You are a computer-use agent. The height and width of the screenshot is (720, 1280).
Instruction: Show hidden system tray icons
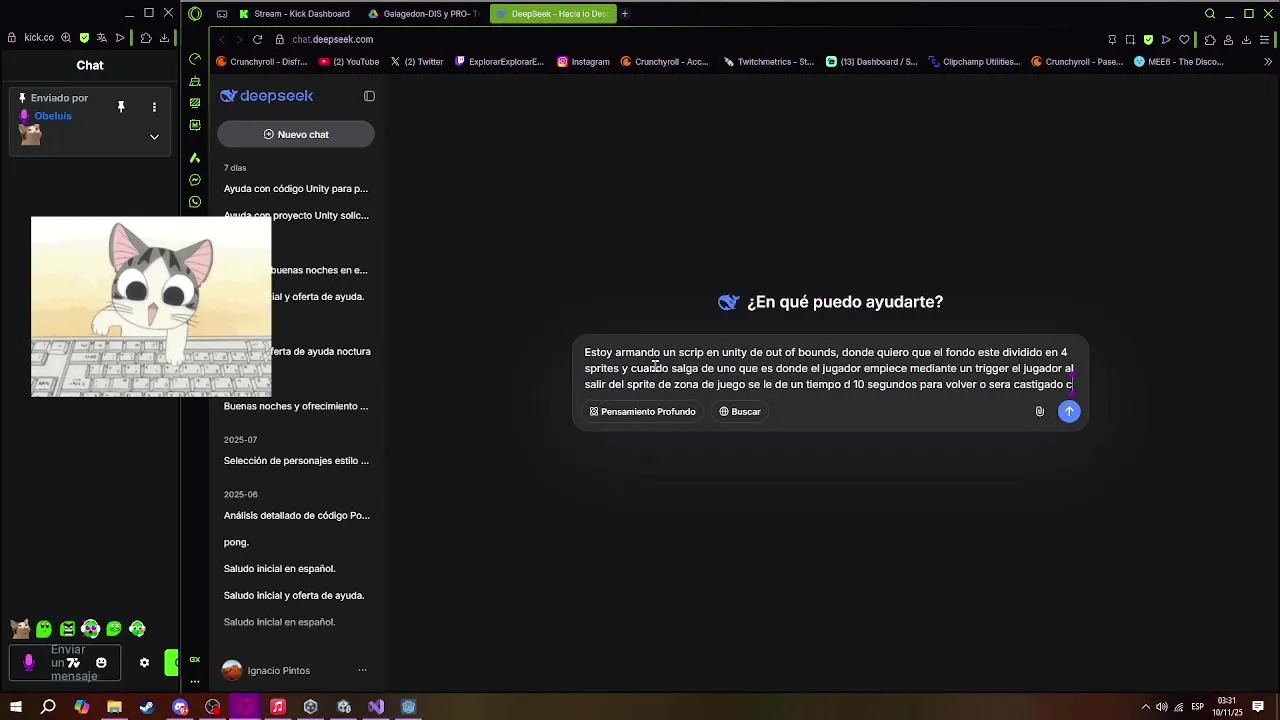[1146, 707]
